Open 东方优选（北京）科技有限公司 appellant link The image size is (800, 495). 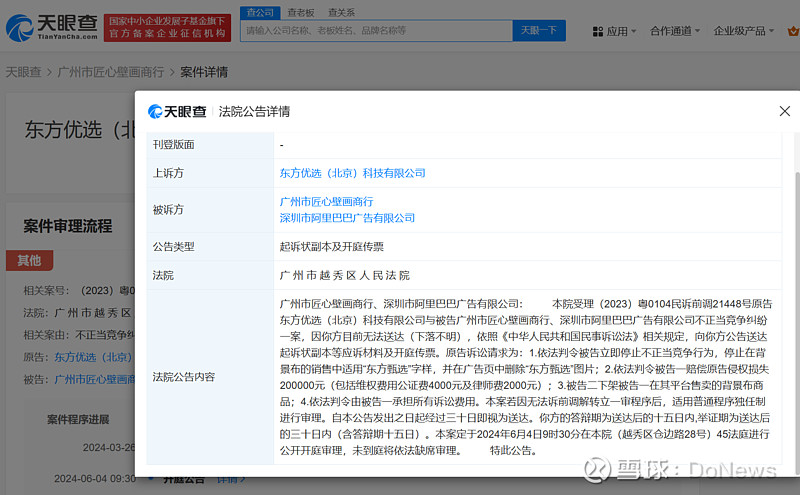(x=353, y=173)
